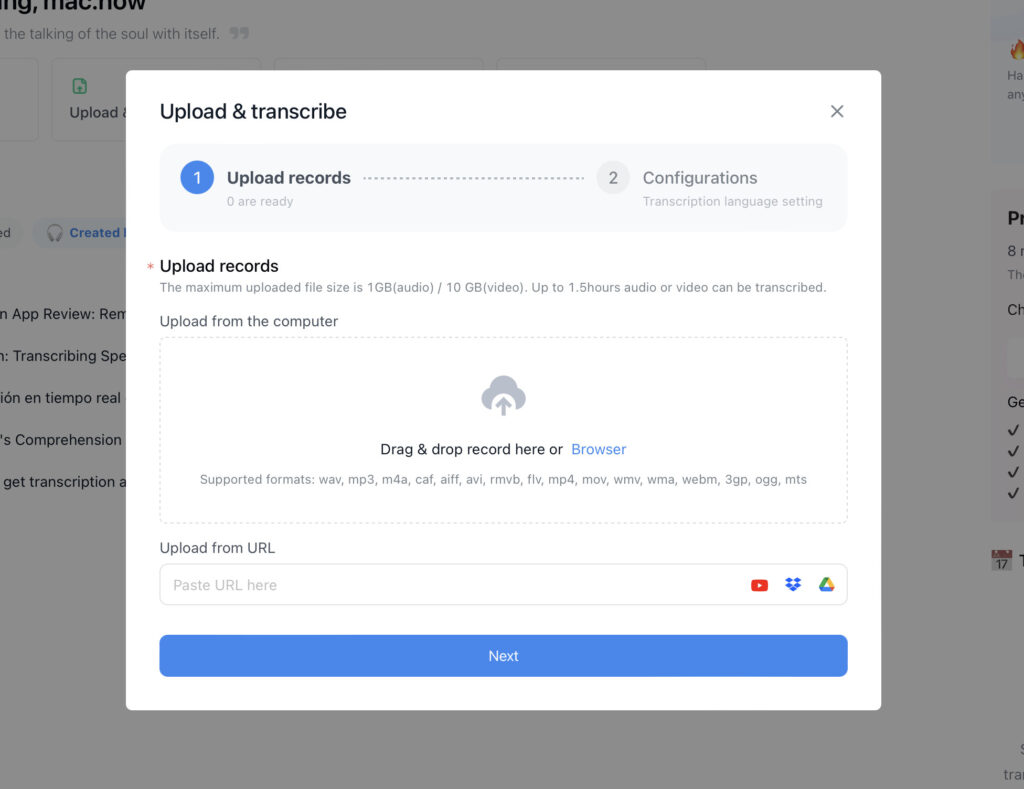The image size is (1024, 789).
Task: Close the Upload & transcribe dialog
Action: click(x=837, y=112)
